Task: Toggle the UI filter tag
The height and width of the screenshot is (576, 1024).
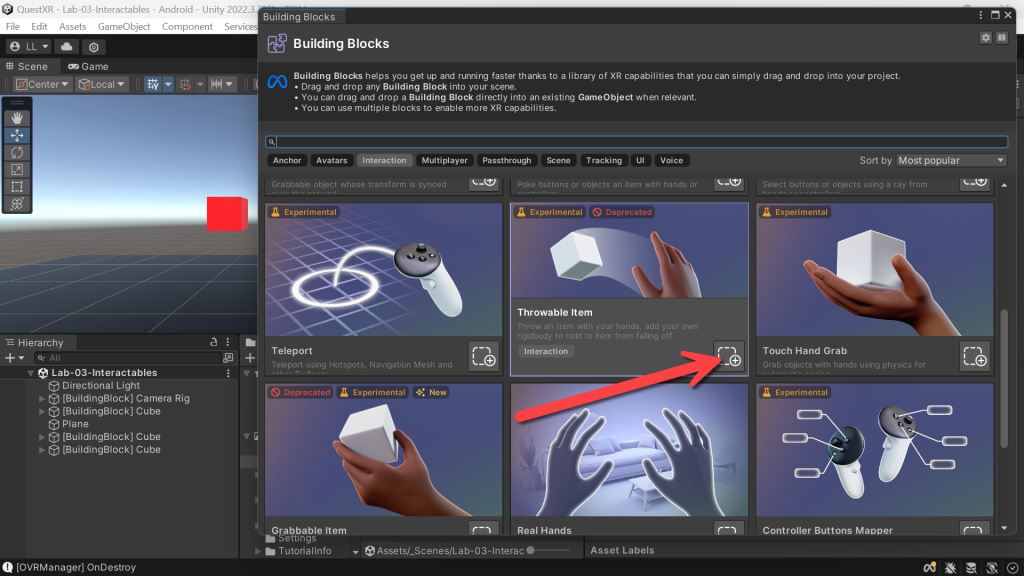Action: pos(640,161)
